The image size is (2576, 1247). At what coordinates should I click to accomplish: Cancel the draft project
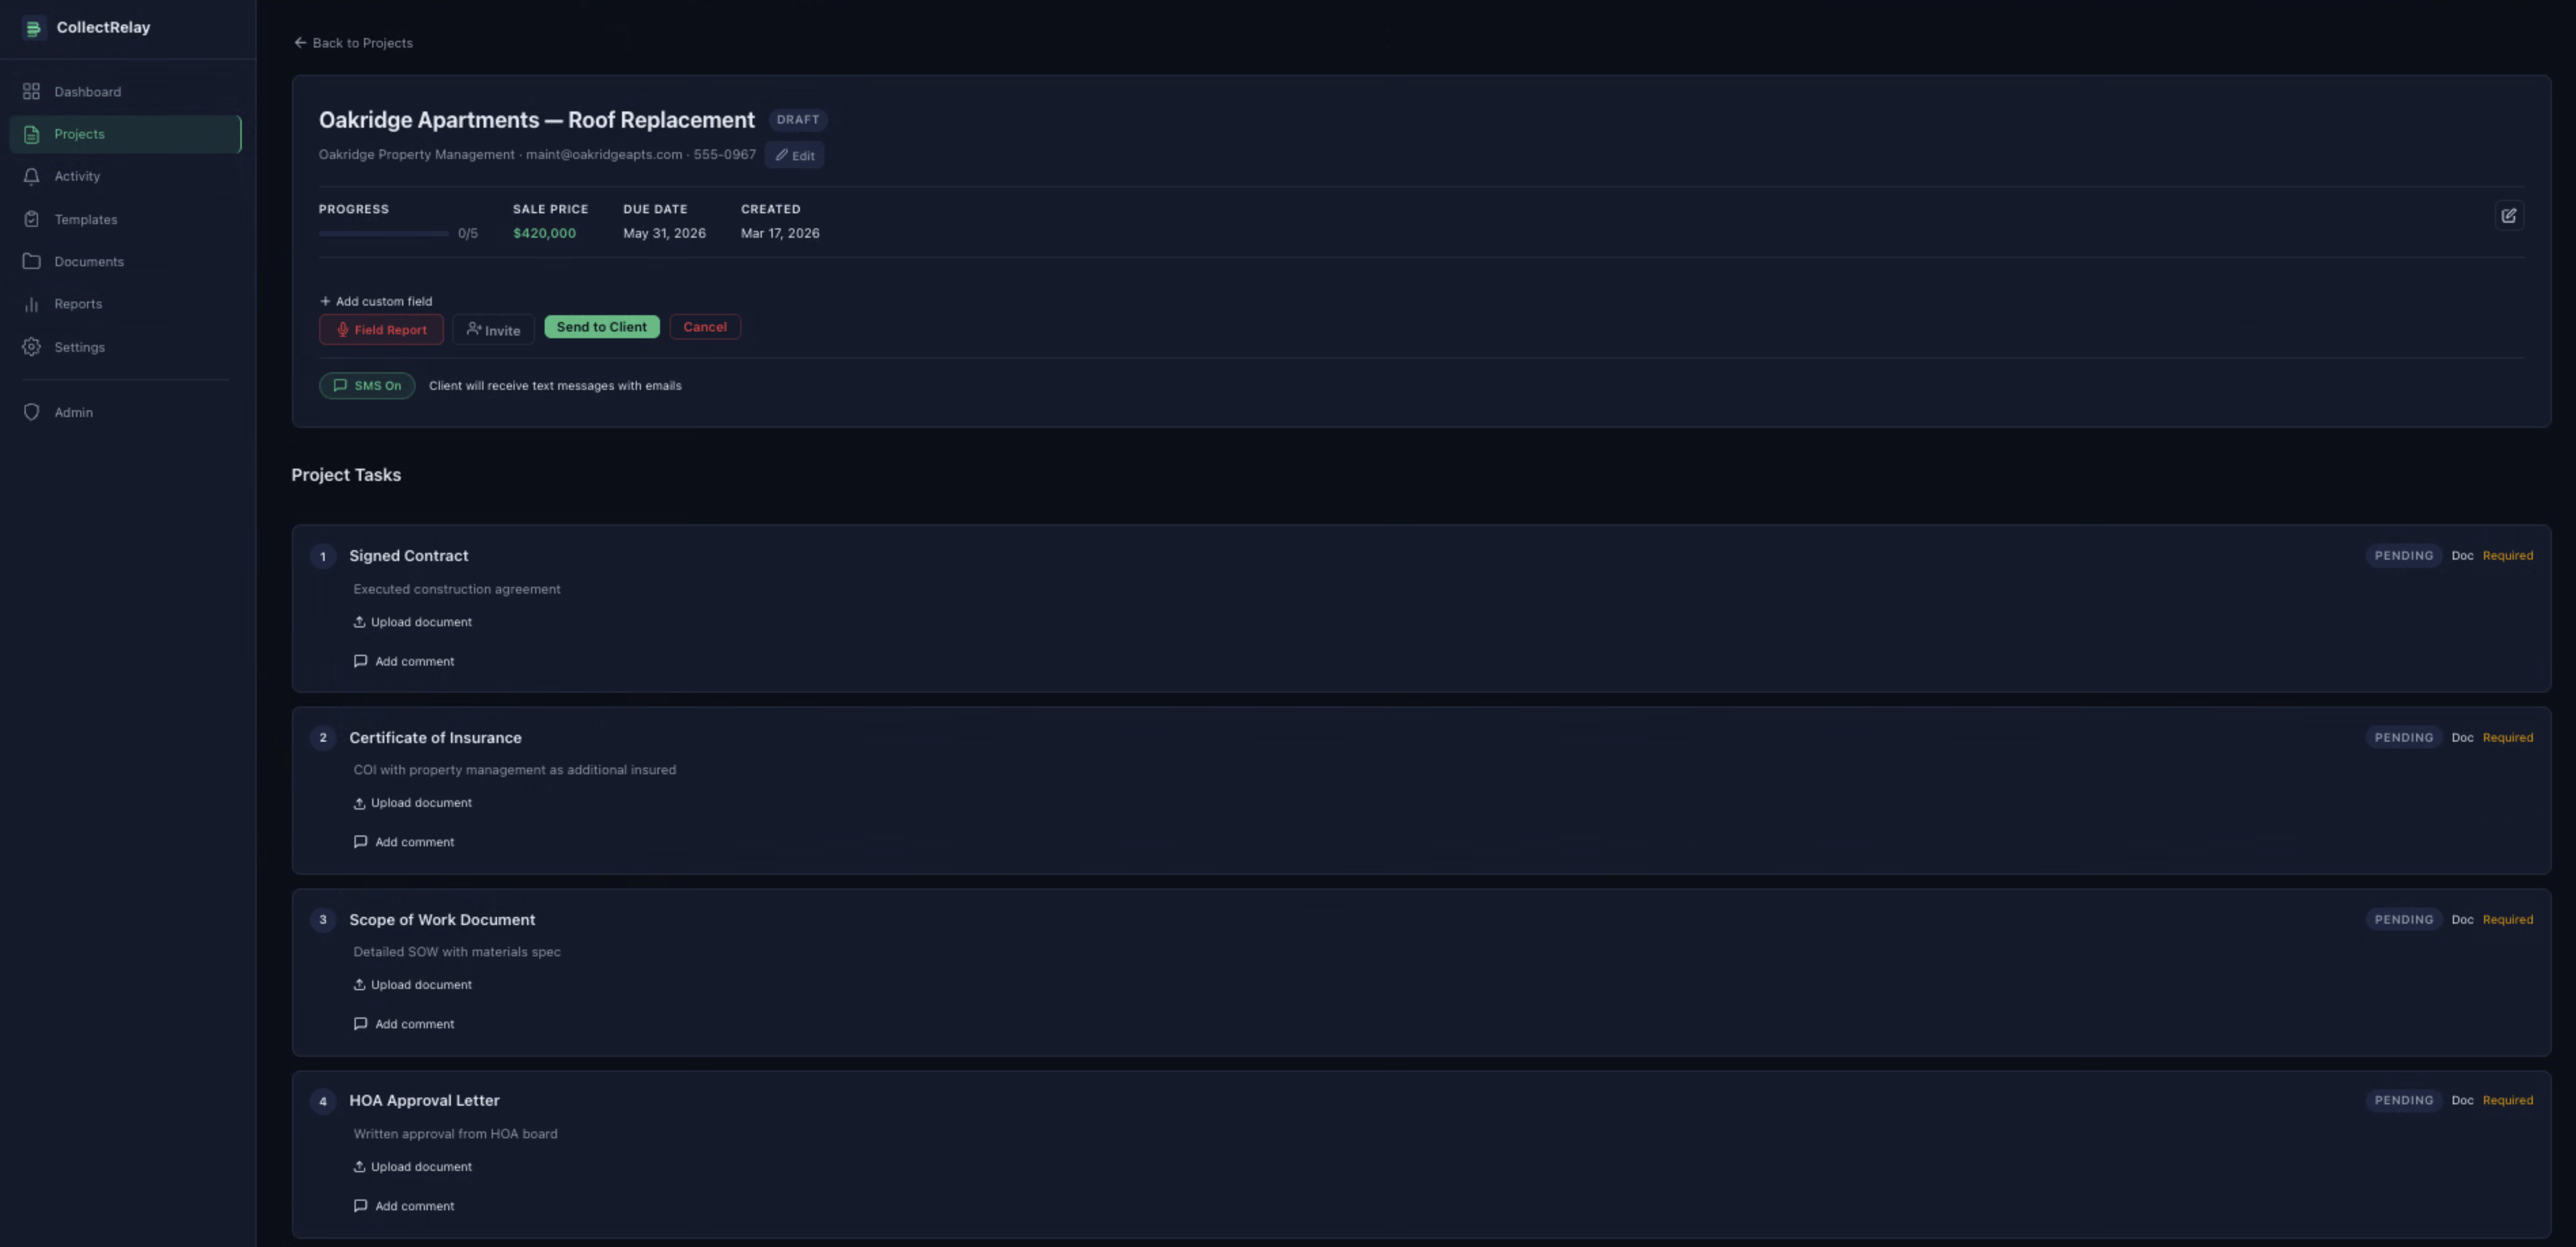(x=704, y=327)
